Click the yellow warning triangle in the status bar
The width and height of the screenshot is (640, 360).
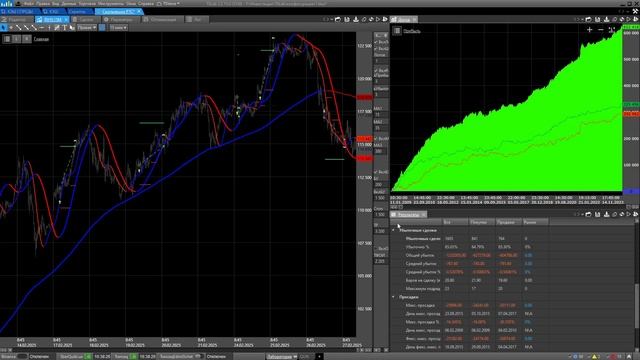pyautogui.click(x=594, y=357)
